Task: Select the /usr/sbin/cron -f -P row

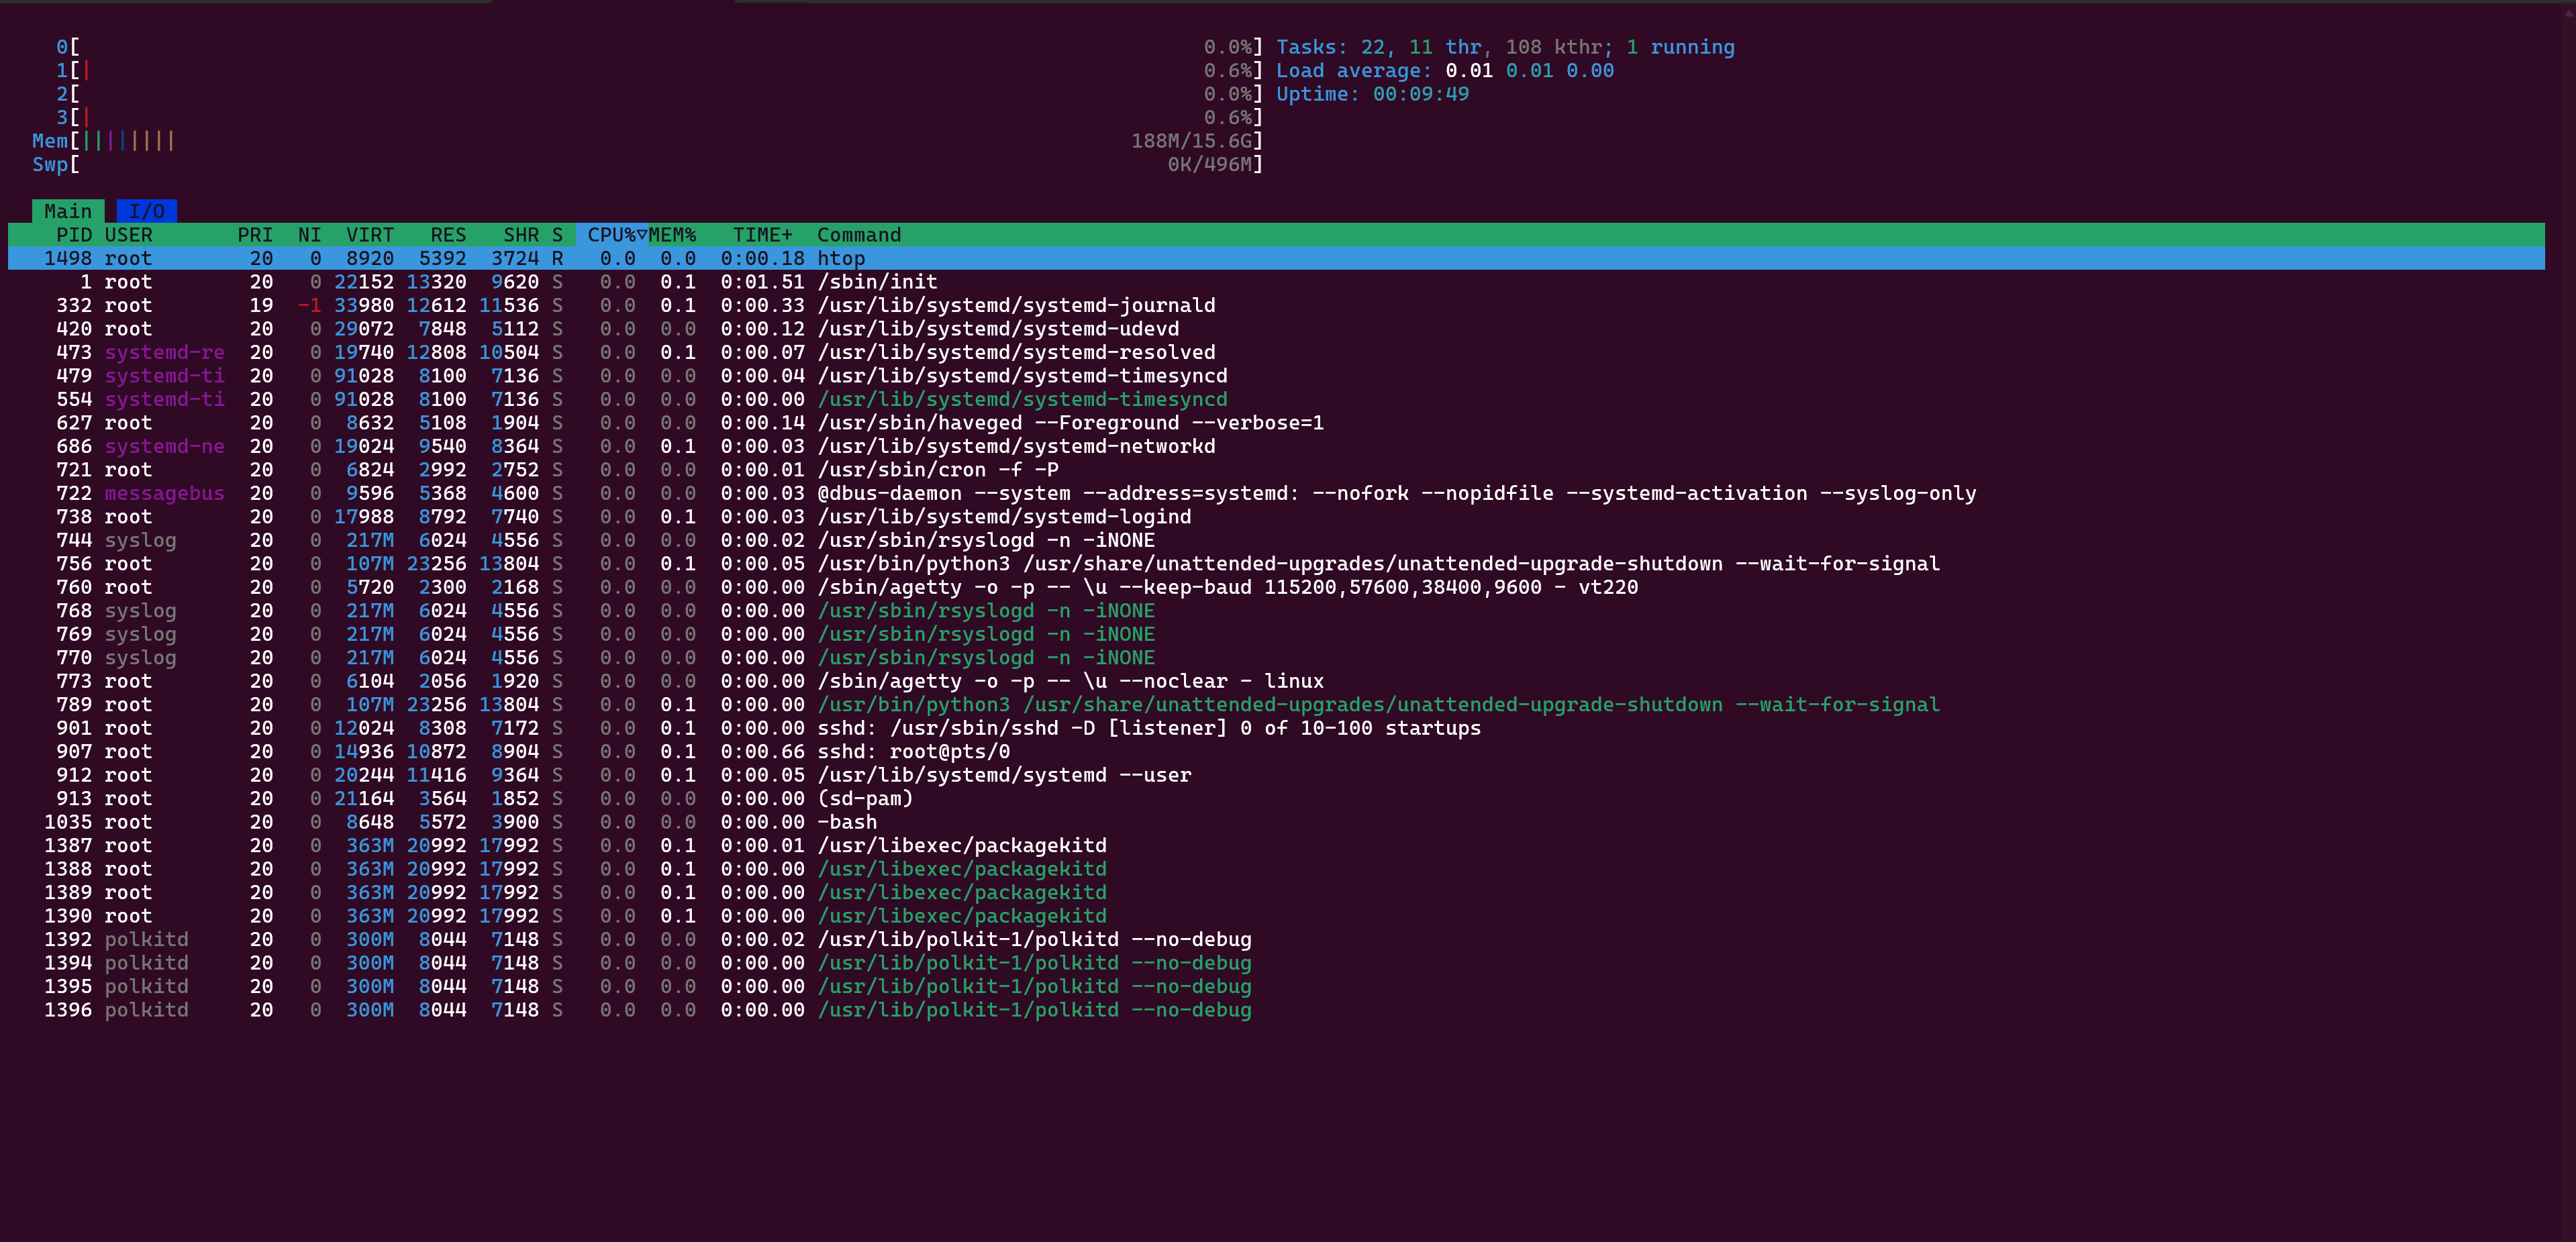Action: [1276, 470]
